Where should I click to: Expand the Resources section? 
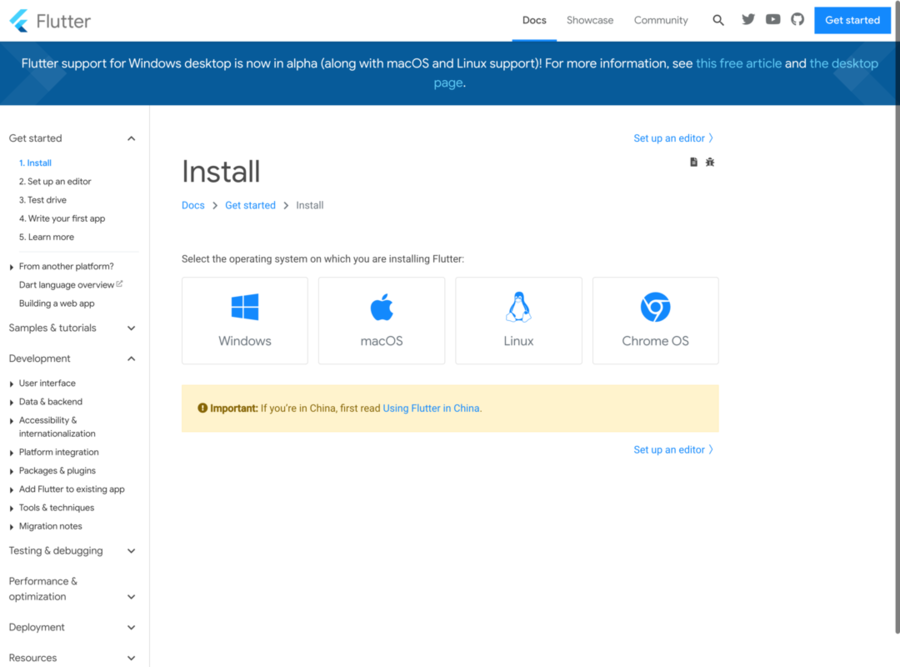point(131,658)
